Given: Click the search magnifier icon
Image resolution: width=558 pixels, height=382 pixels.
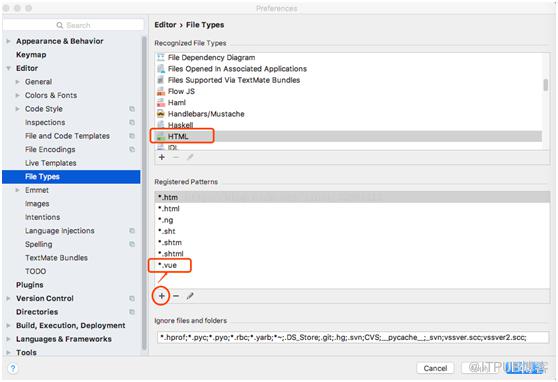Looking at the screenshot, I should pos(60,25).
